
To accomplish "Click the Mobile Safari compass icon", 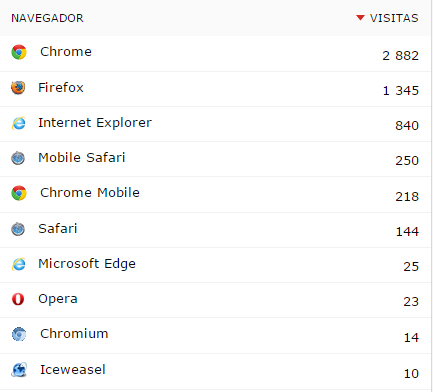I will 18,158.
